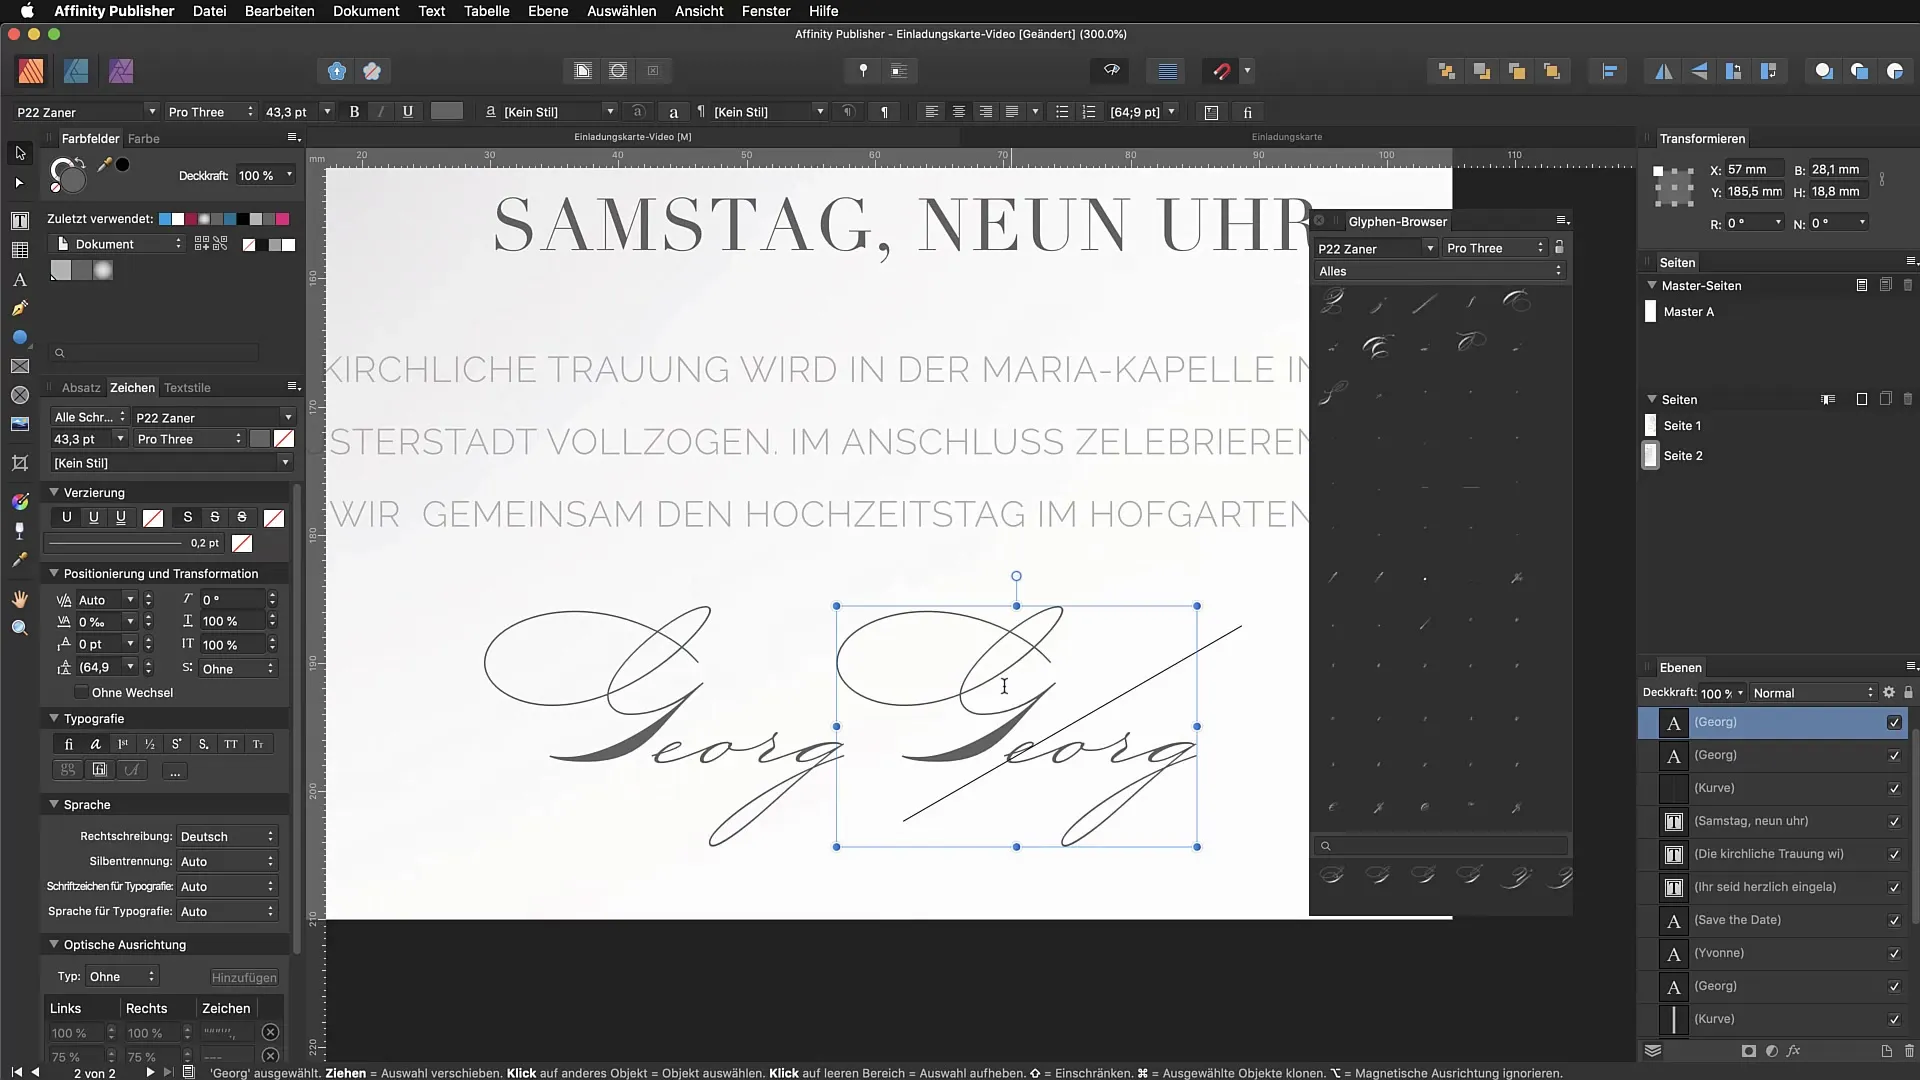Open the Tabelle menu
Viewport: 1920px width, 1080px height.
(486, 11)
